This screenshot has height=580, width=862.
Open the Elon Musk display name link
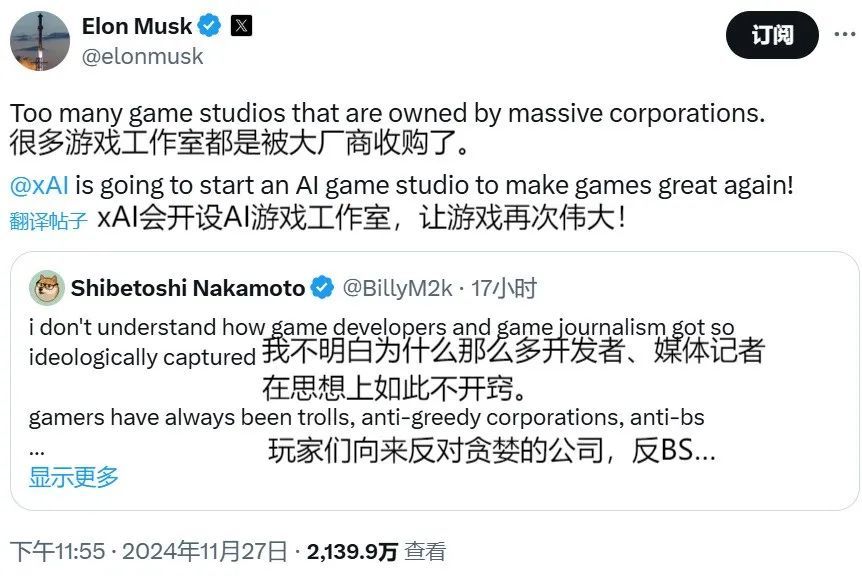138,26
